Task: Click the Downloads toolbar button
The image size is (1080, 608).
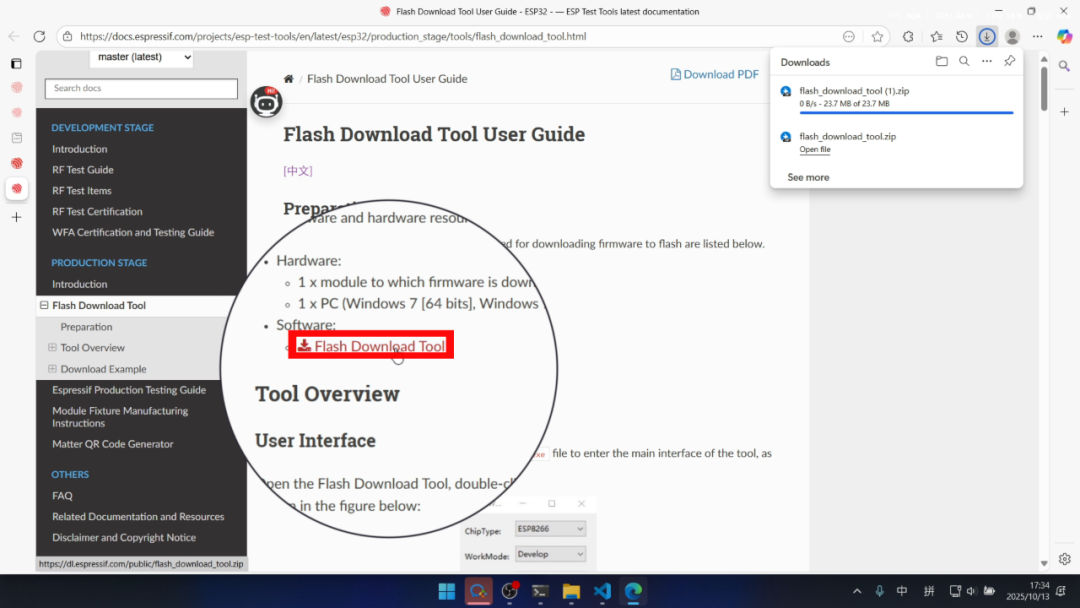Action: click(x=986, y=37)
